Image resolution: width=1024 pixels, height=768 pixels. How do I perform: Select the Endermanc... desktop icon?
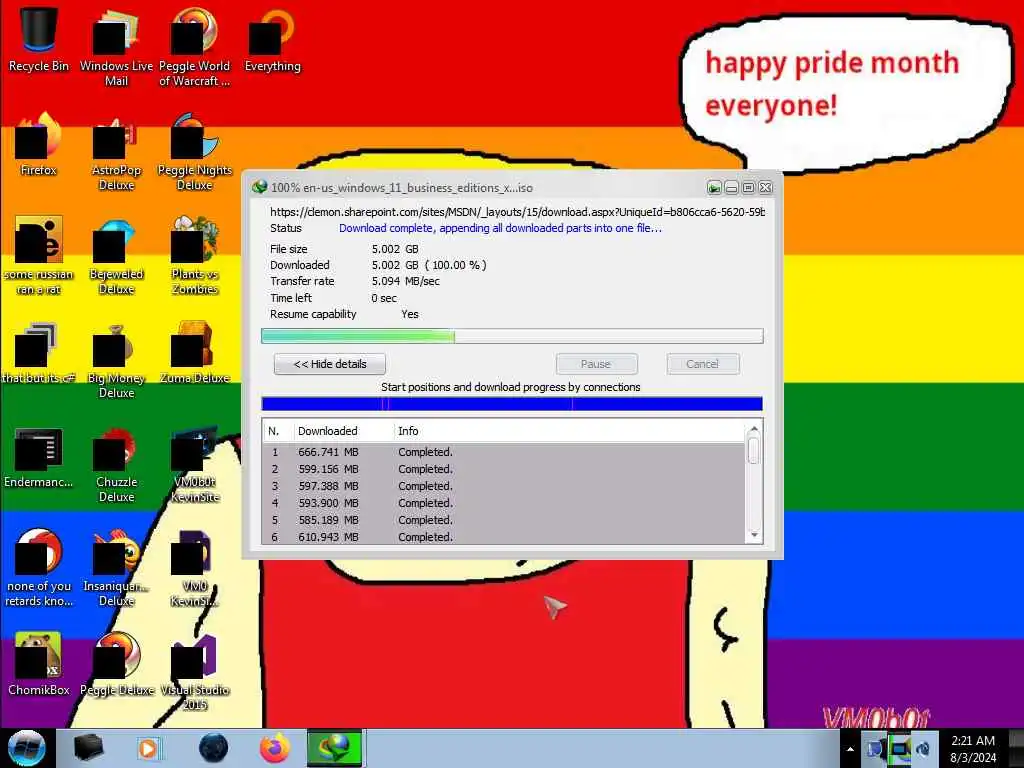coord(39,457)
